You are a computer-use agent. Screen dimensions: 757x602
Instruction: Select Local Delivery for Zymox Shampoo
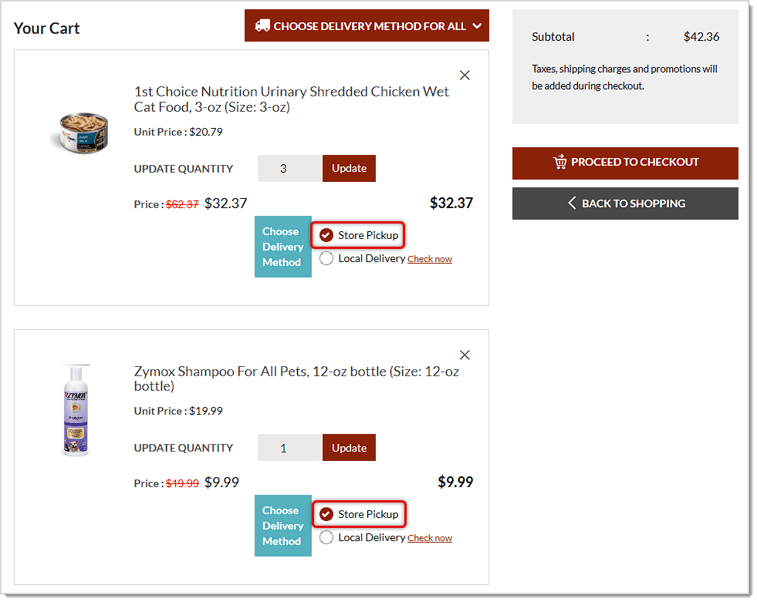326,537
